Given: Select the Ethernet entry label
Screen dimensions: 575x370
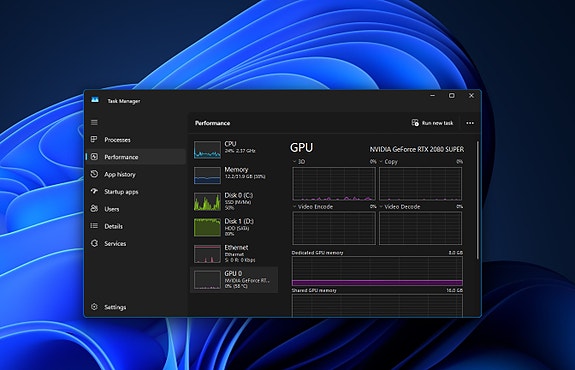Looking at the screenshot, I should click(236, 248).
